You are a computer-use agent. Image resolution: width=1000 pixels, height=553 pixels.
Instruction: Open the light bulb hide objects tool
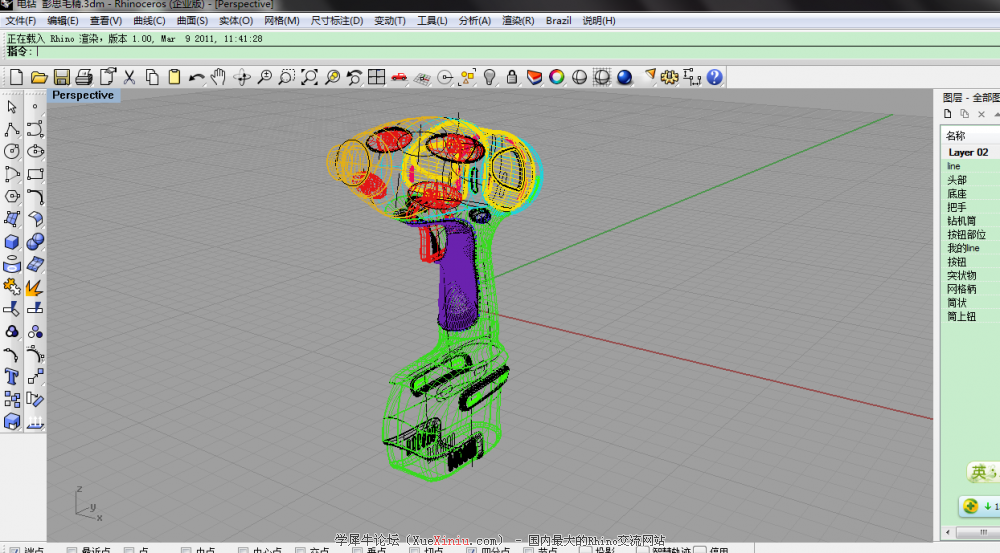pyautogui.click(x=489, y=77)
